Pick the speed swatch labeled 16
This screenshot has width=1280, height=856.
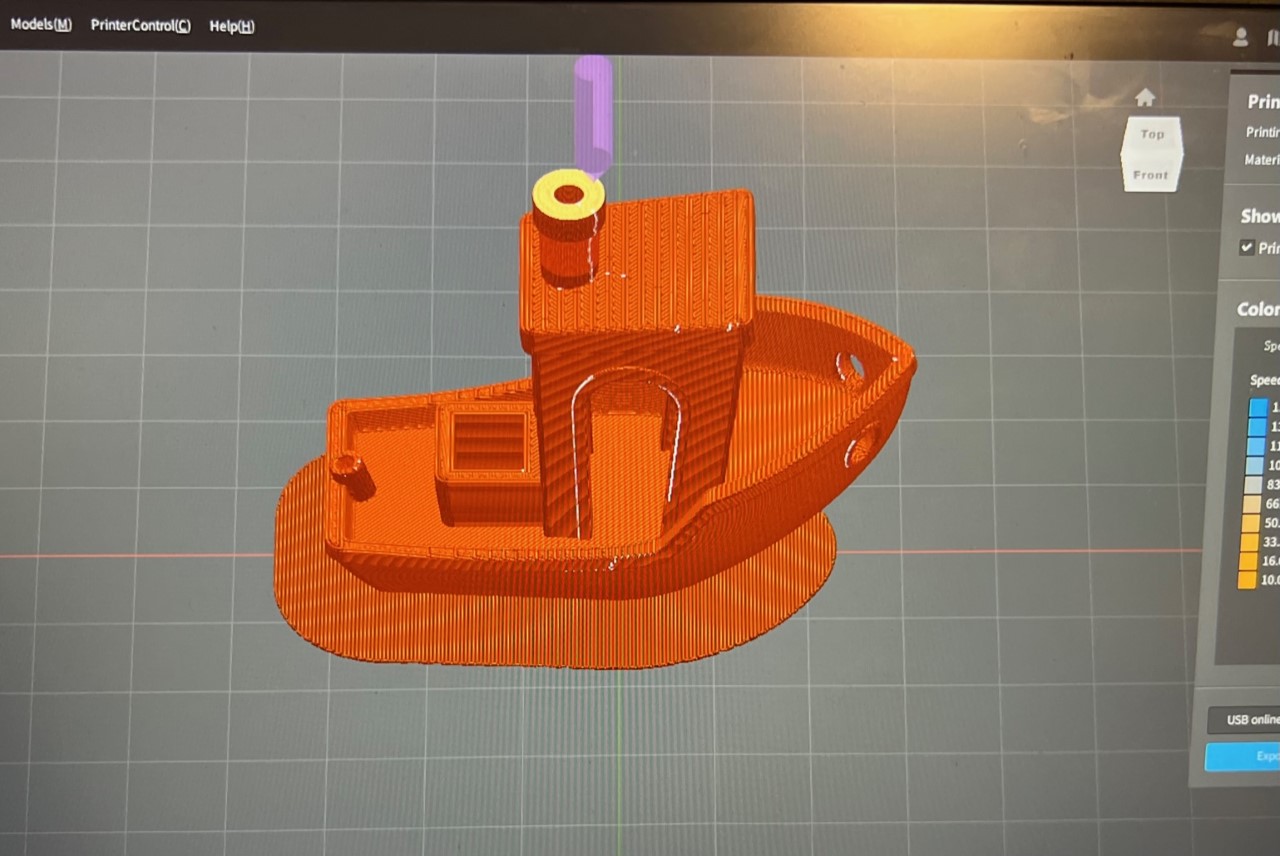pos(1248,561)
